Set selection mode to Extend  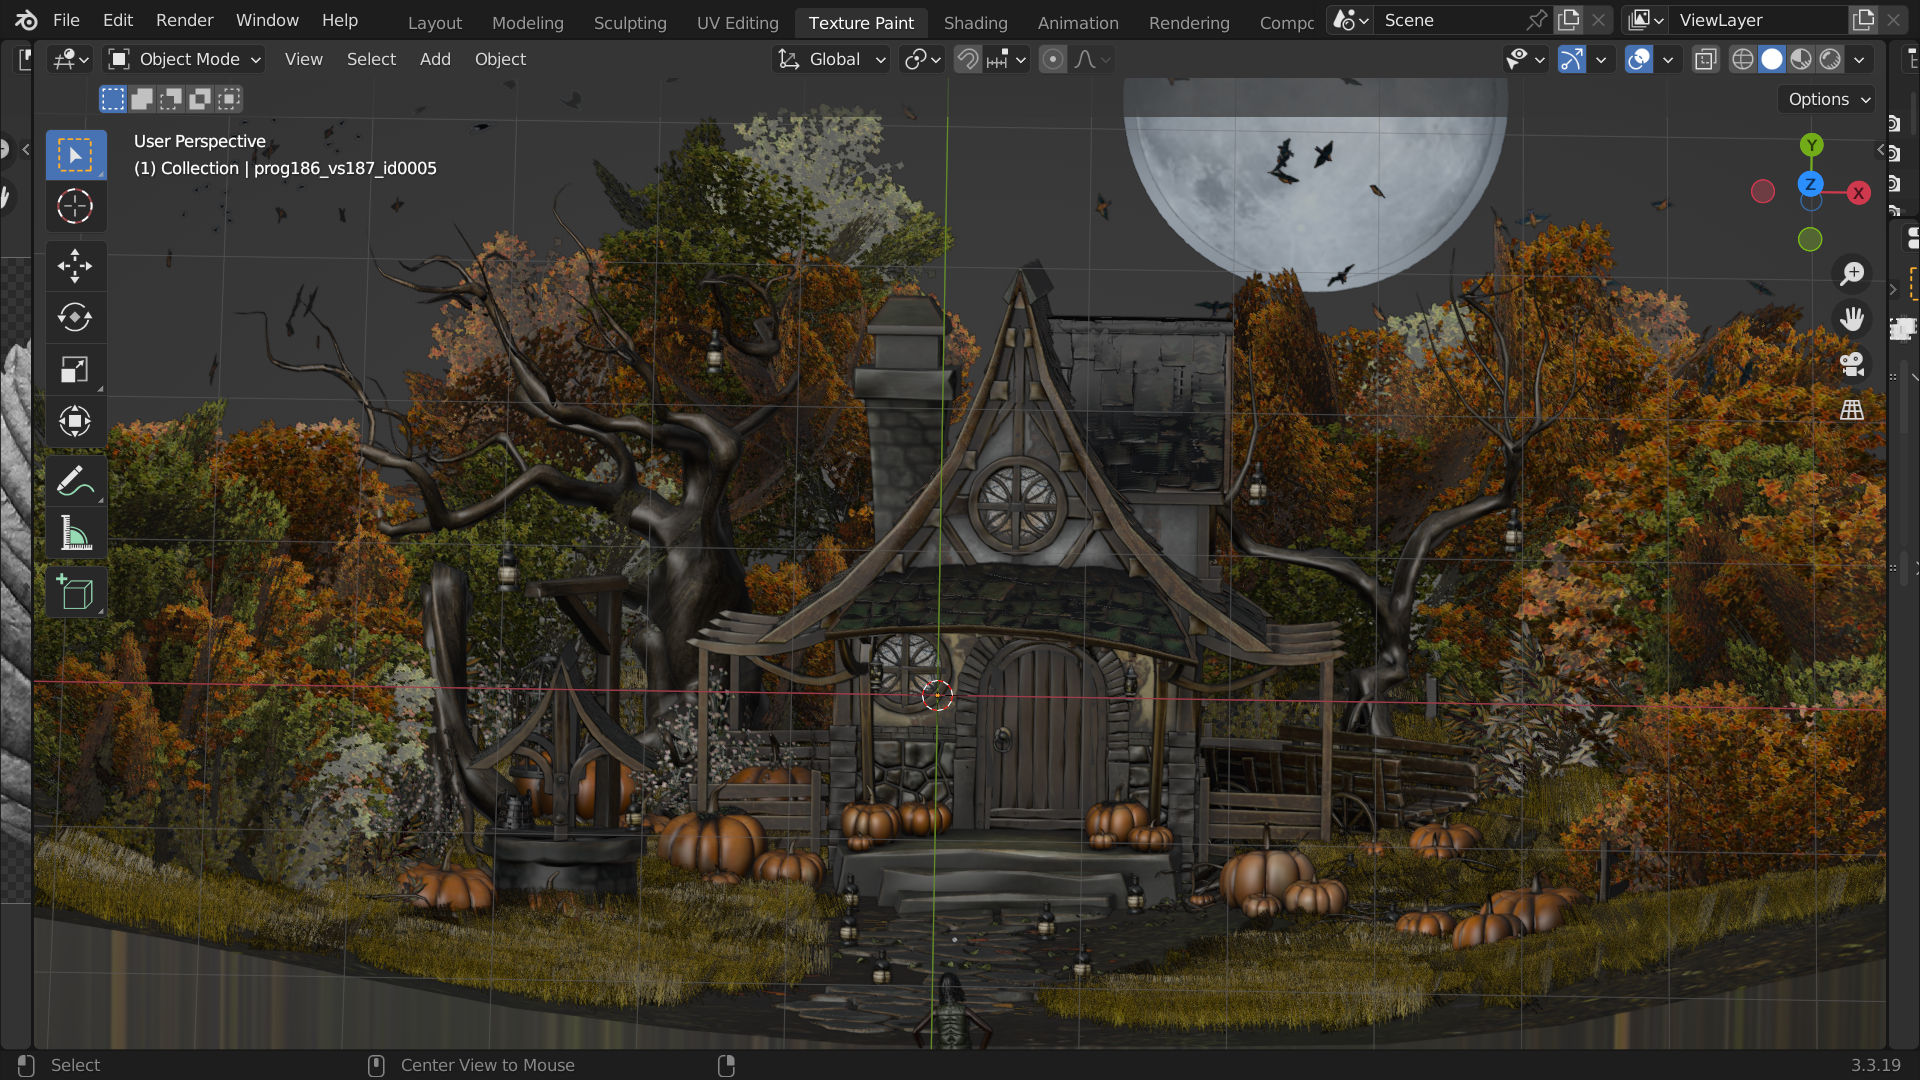142,99
